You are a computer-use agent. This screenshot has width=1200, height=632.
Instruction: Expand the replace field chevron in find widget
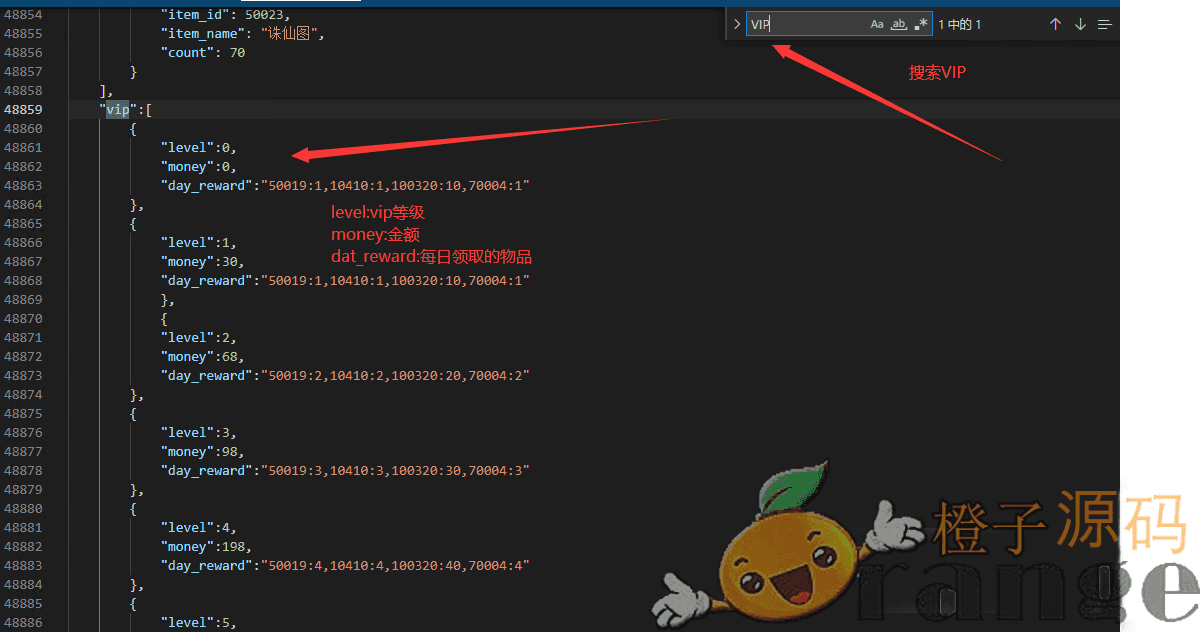pos(736,24)
